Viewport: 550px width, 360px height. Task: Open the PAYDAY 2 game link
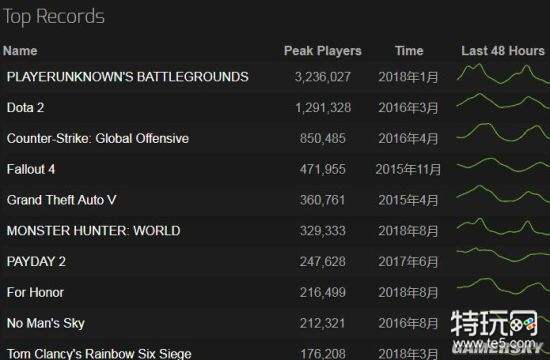pos(36,261)
